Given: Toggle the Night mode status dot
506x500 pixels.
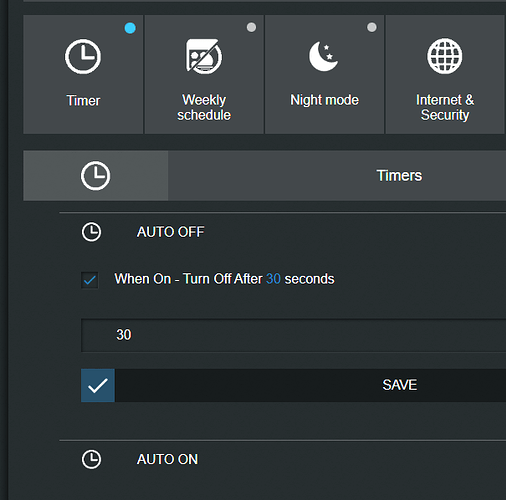Looking at the screenshot, I should pos(372,27).
